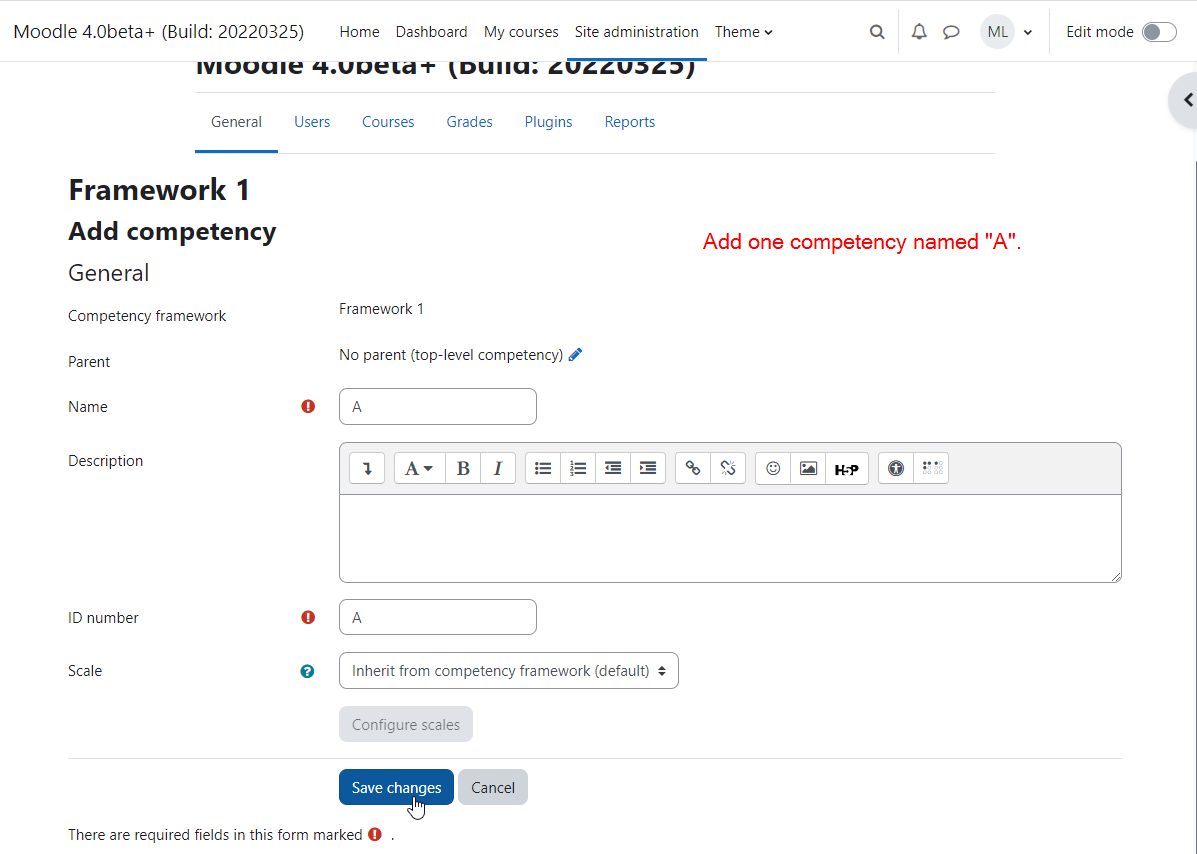Viewport: 1197px width, 854px height.
Task: Click inside the Description text area
Action: (x=731, y=539)
